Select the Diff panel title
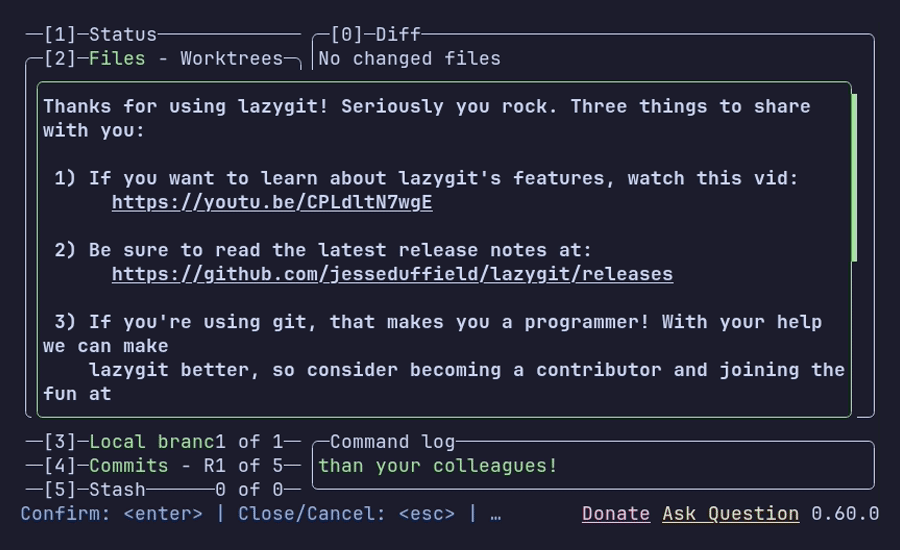This screenshot has width=900, height=550. 398,34
